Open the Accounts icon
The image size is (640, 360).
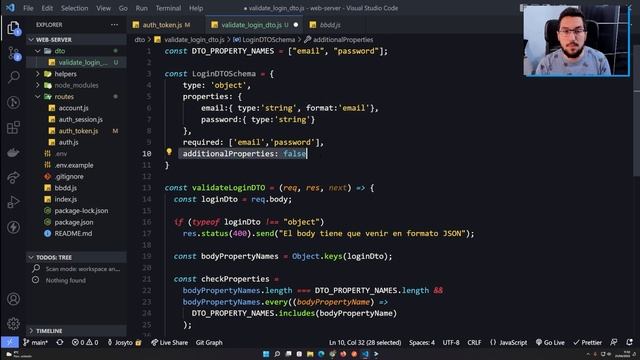13,299
